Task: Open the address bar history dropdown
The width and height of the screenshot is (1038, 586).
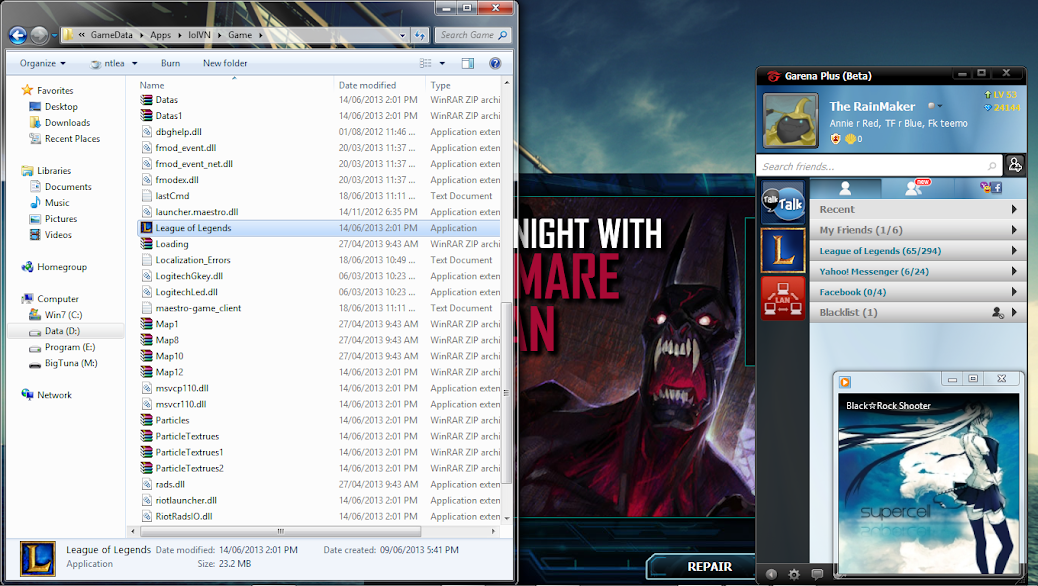Action: tap(402, 35)
